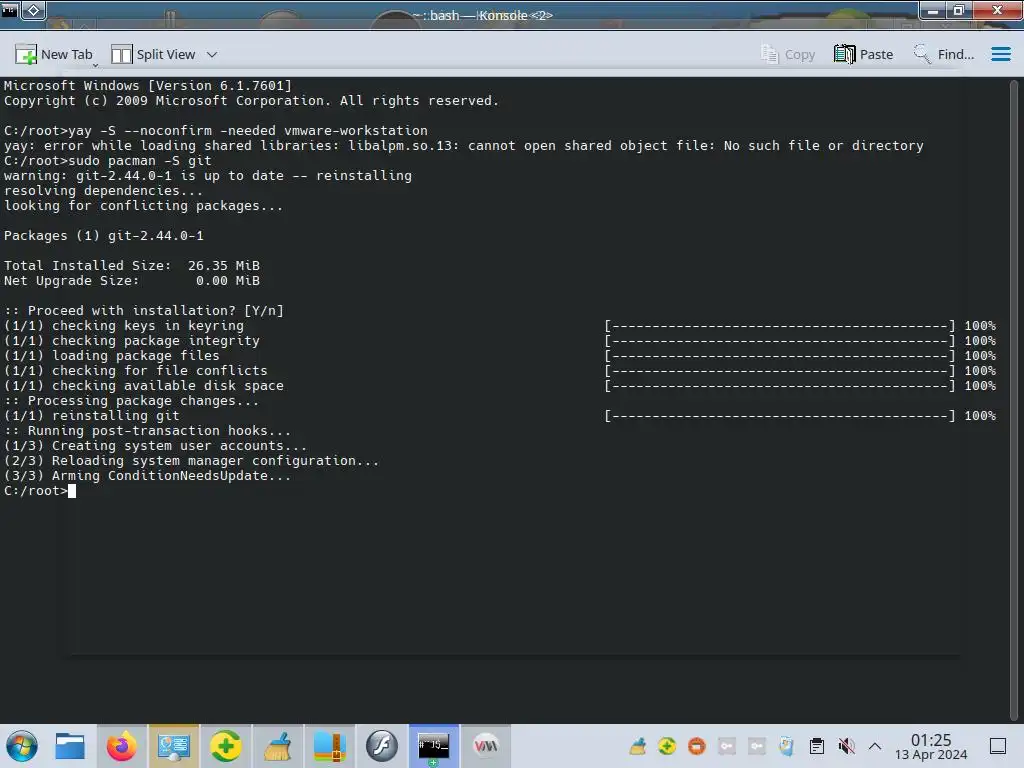Expand hidden system tray icons arrow
The image size is (1024, 768).
(x=875, y=746)
